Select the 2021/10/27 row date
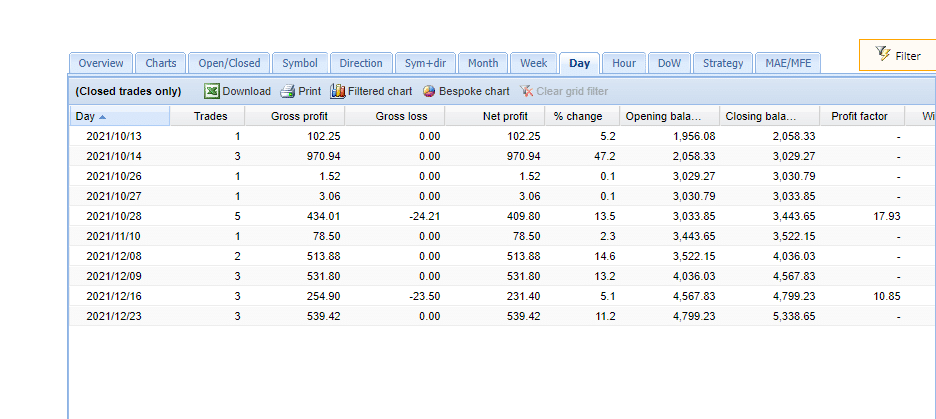 pyautogui.click(x=114, y=196)
